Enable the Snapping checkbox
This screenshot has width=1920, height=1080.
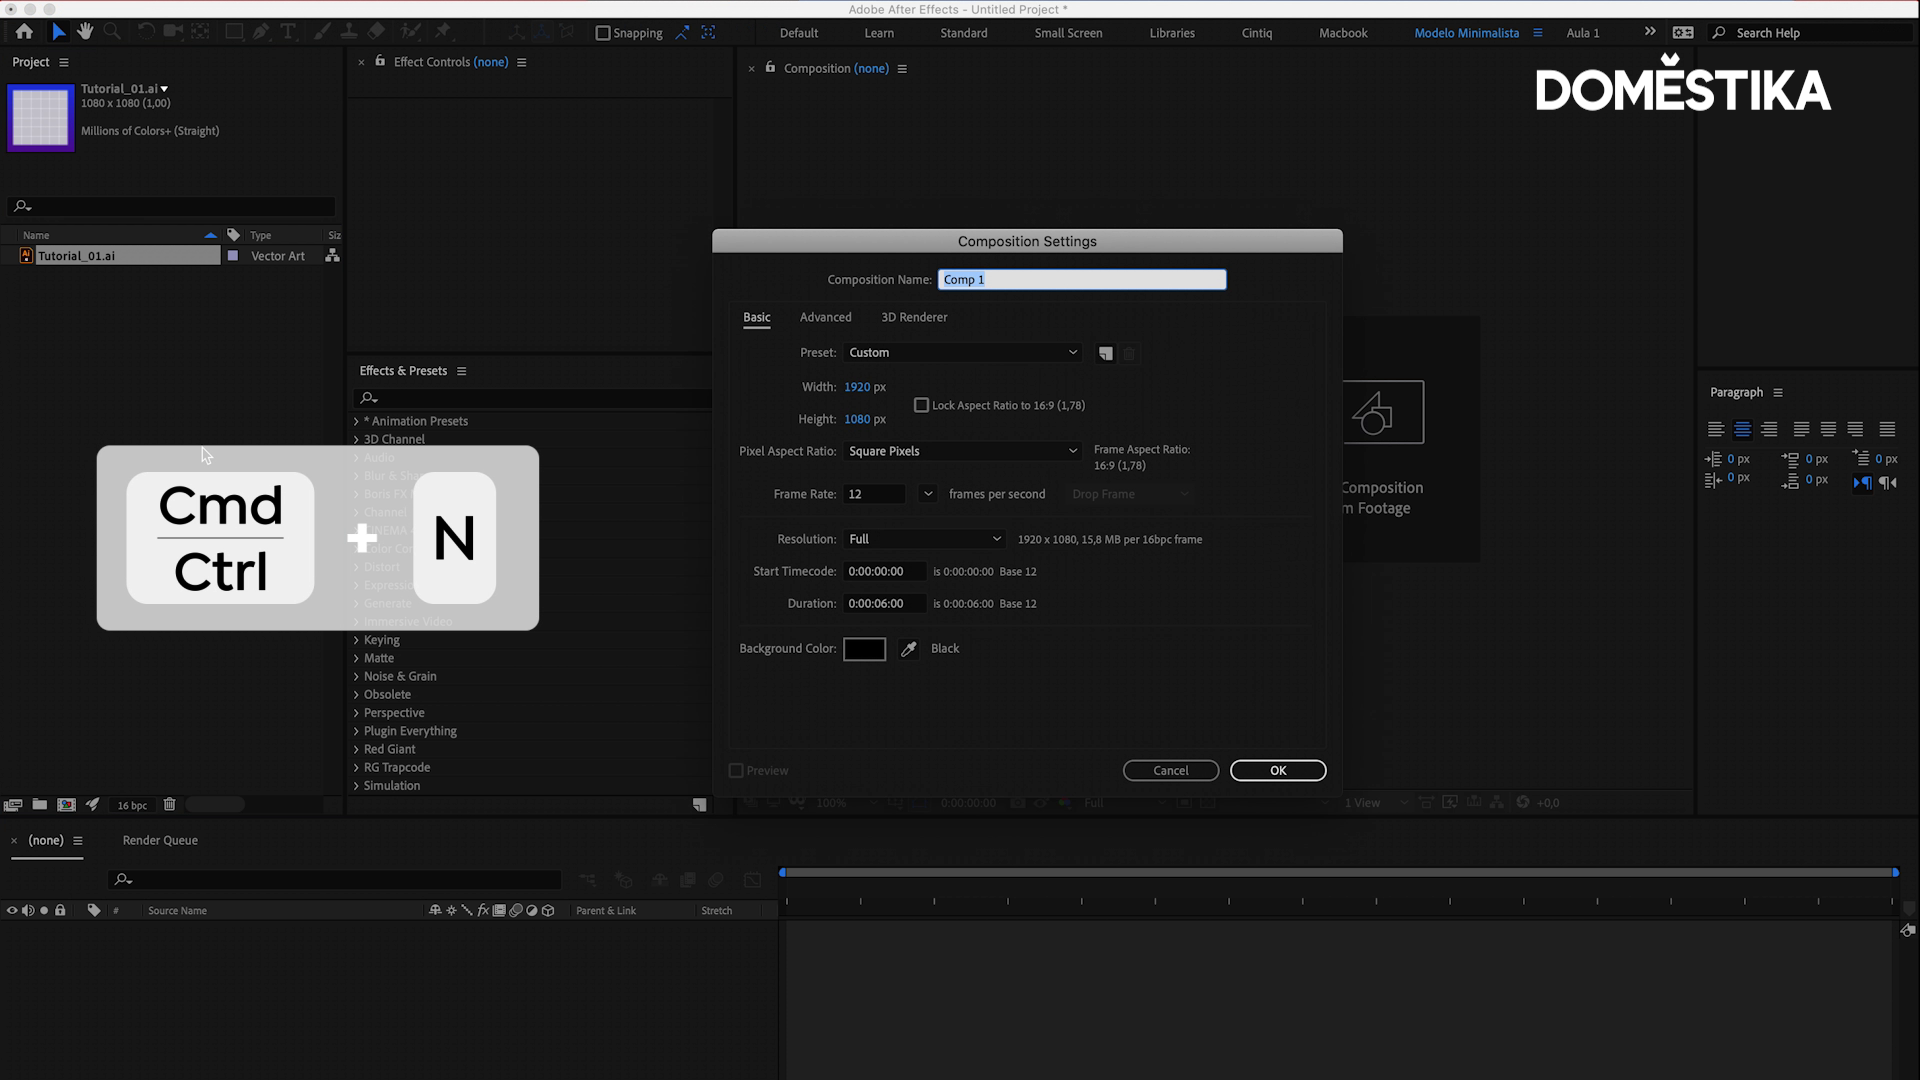603,33
